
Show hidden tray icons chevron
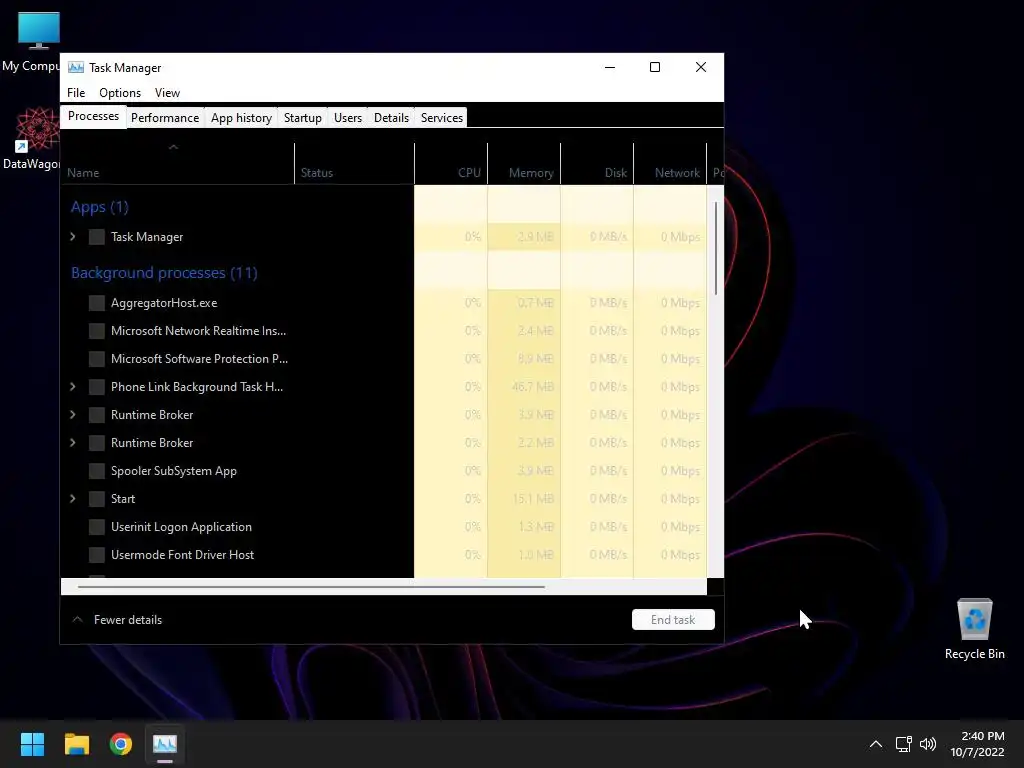pyautogui.click(x=876, y=744)
